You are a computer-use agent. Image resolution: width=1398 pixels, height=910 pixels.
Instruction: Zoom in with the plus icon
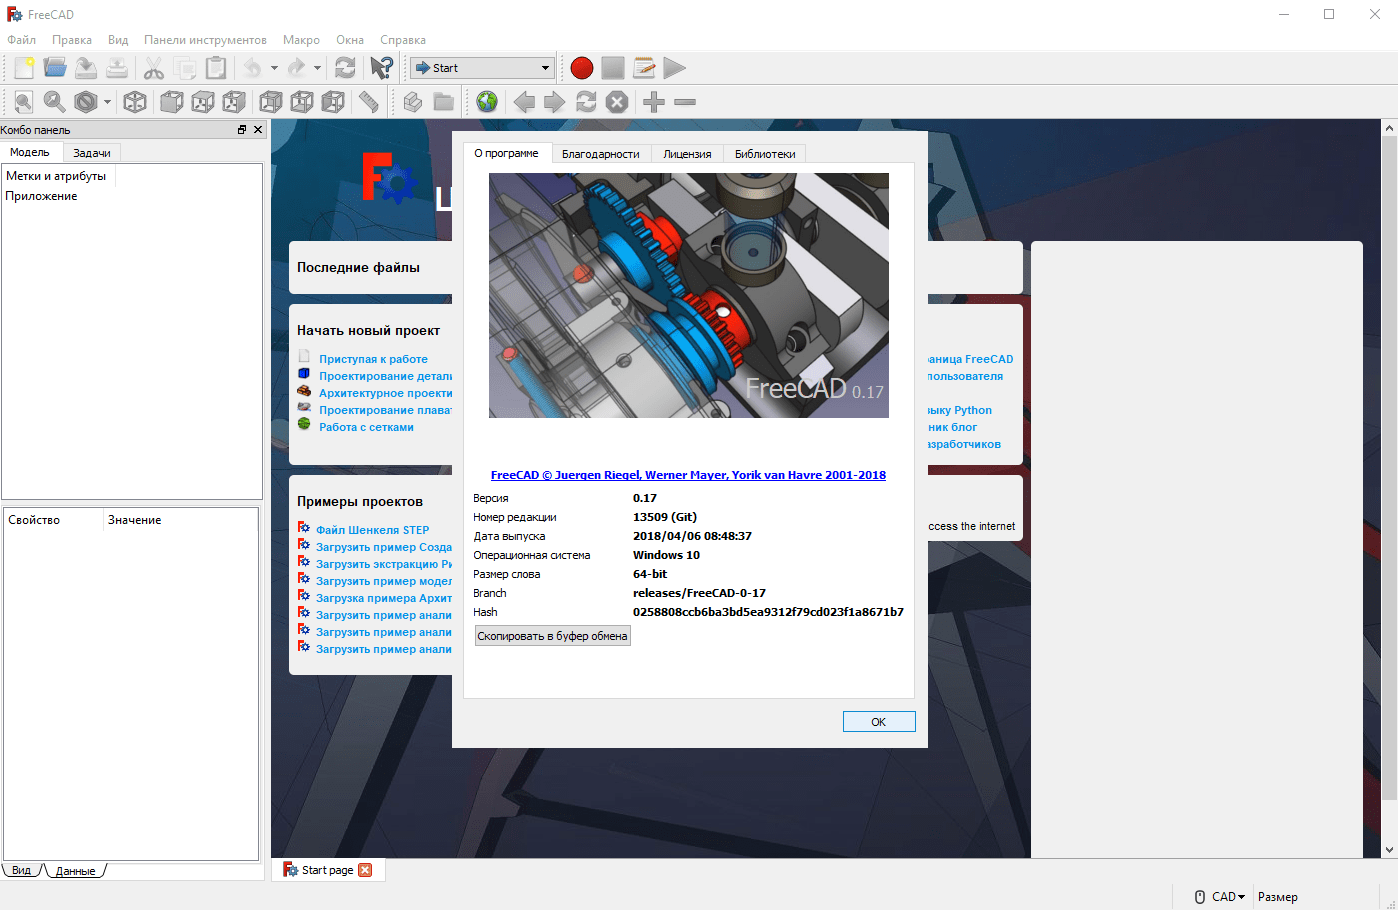[x=654, y=102]
